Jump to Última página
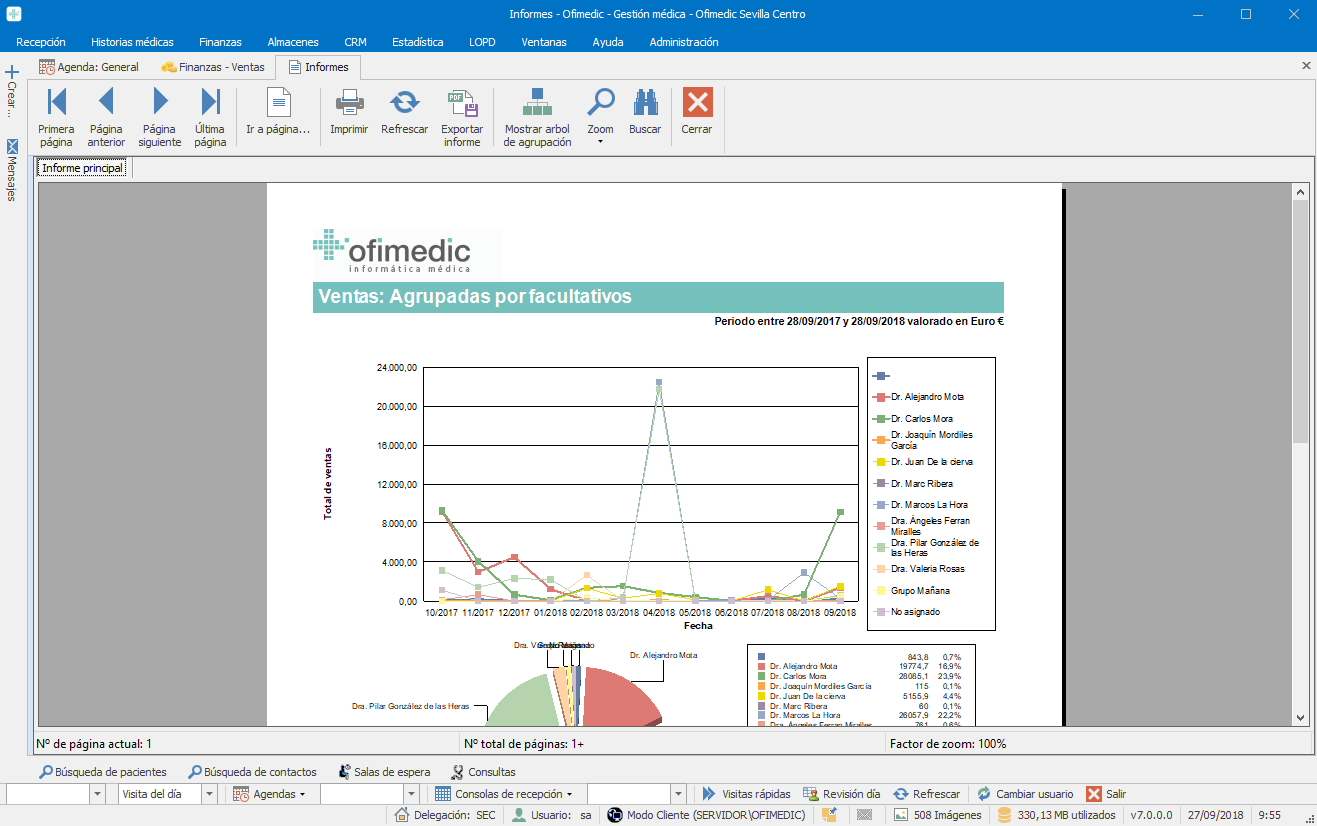Viewport: 1317px width, 826px height. [x=210, y=117]
